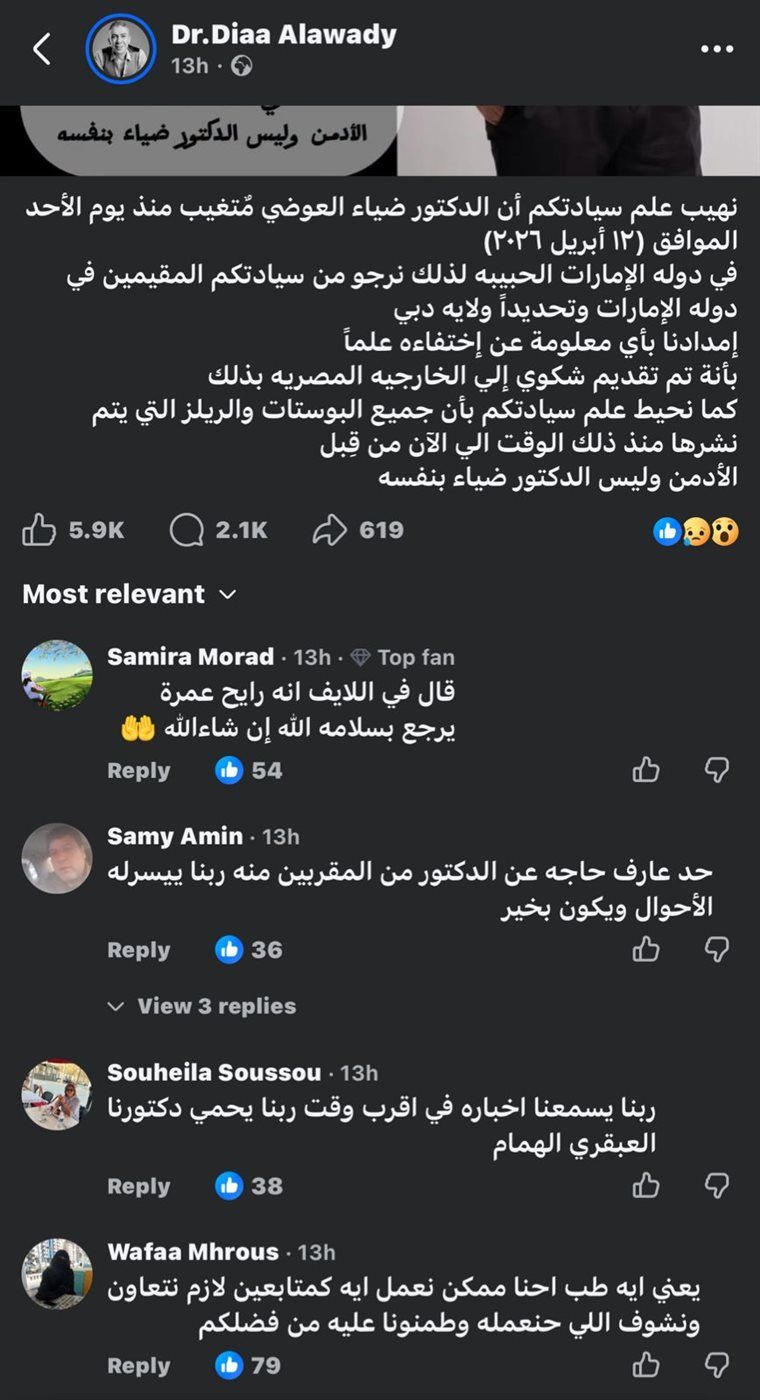This screenshot has width=760, height=1400.
Task: Reply to Wafaa Mhrous's comment
Action: coord(138,1365)
